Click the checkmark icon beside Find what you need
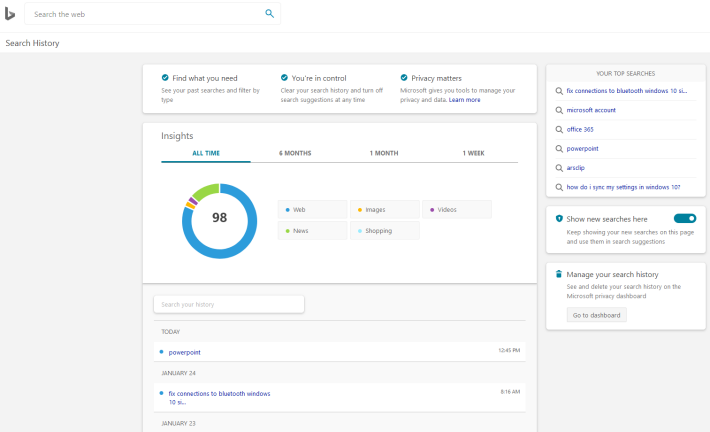710x432 pixels. pyautogui.click(x=165, y=77)
